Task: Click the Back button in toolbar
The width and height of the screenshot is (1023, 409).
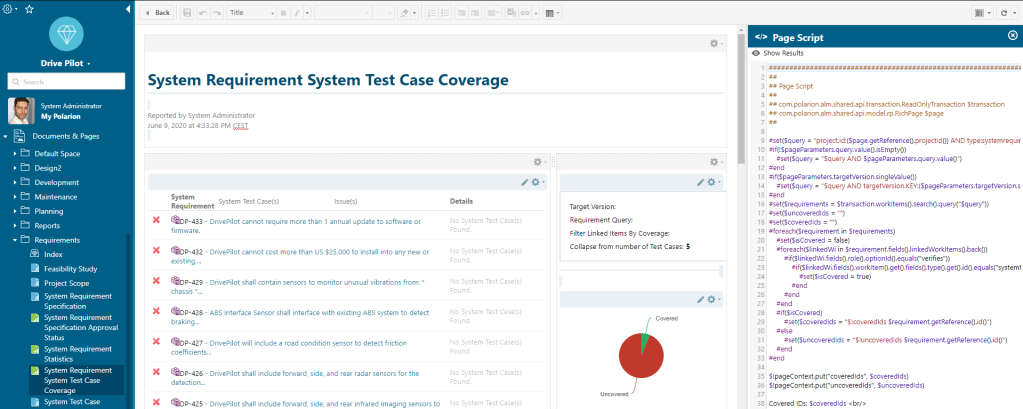Action: 158,13
